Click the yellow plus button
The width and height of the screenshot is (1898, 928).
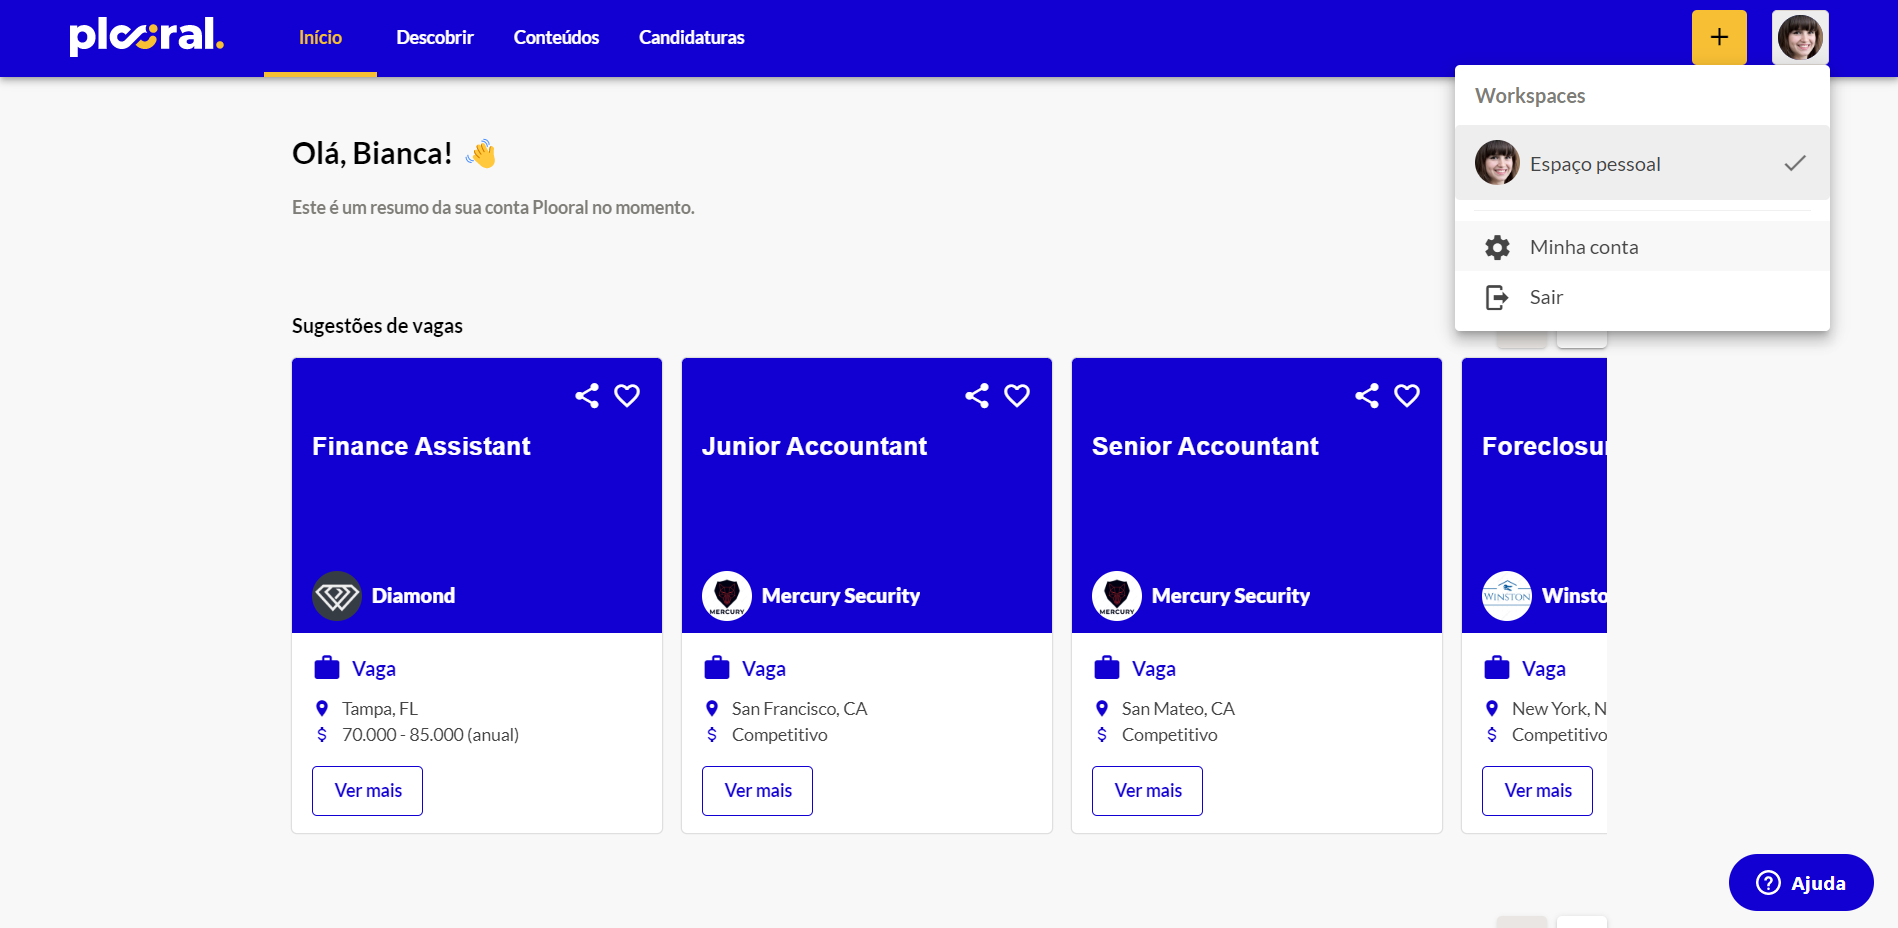click(1719, 37)
